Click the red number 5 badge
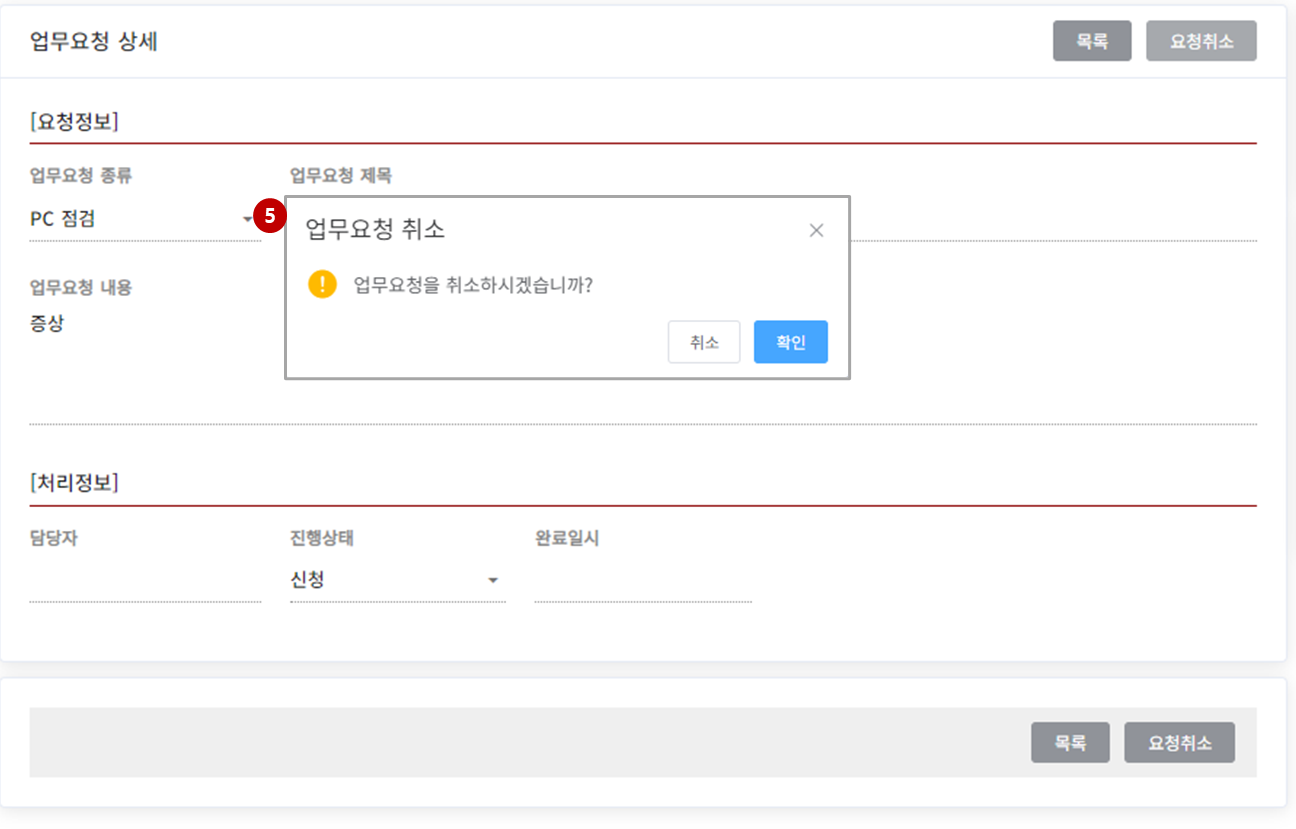Image resolution: width=1296 pixels, height=829 pixels. tap(269, 216)
